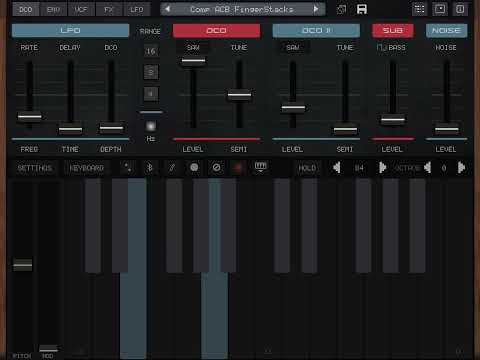
Task: Select range 16 button
Action: tap(151, 51)
